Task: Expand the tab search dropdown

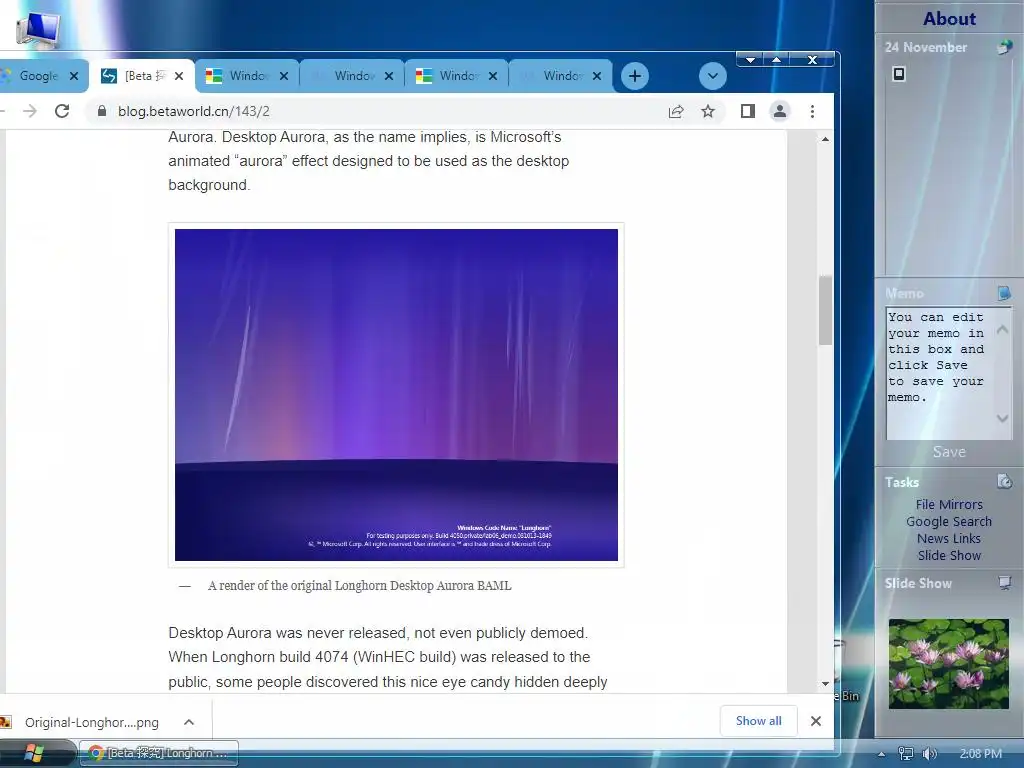Action: pyautogui.click(x=712, y=76)
